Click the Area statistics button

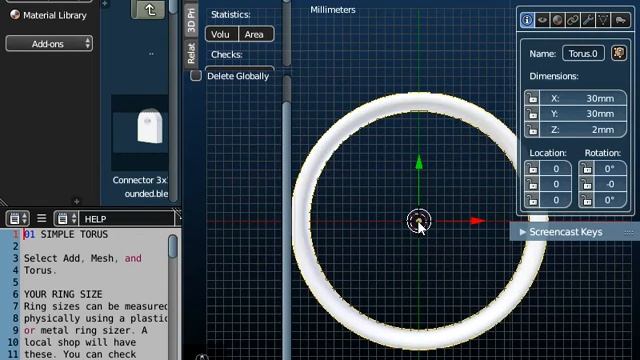(x=256, y=34)
